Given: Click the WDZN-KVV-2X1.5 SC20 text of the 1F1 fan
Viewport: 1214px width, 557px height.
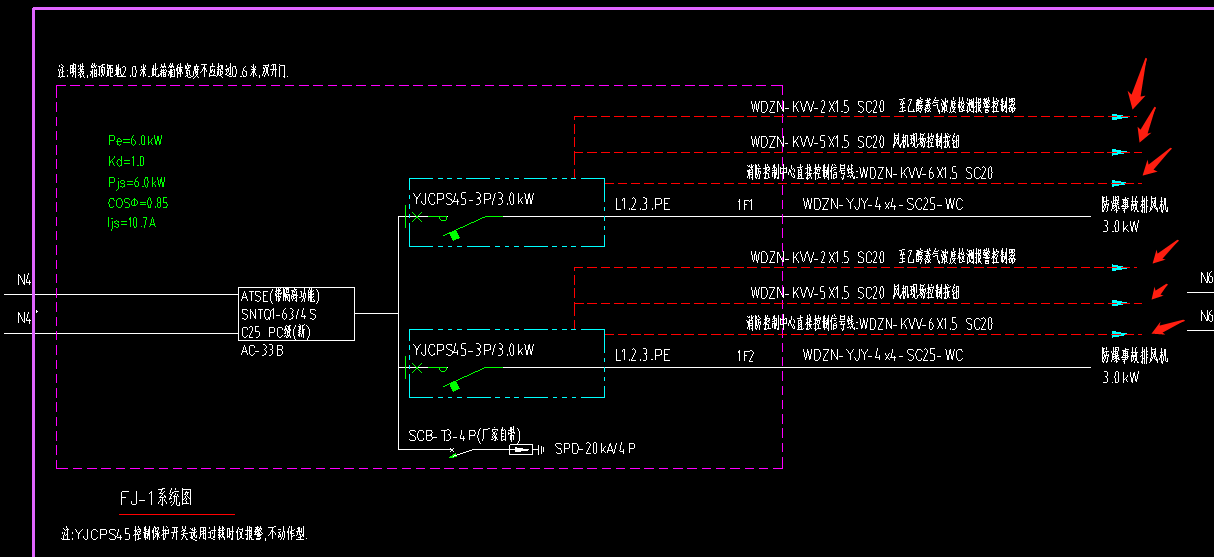Looking at the screenshot, I should 818,106.
